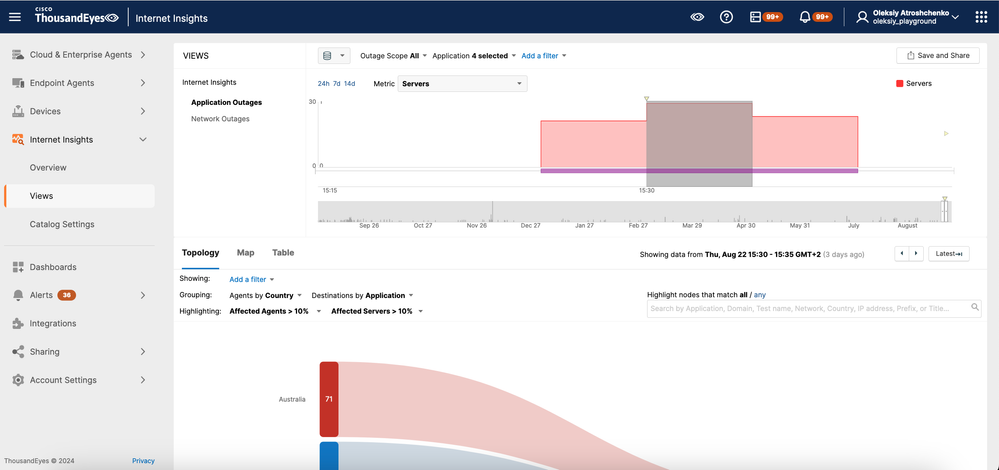Open the apps grid icon
999x470 pixels.
981,17
